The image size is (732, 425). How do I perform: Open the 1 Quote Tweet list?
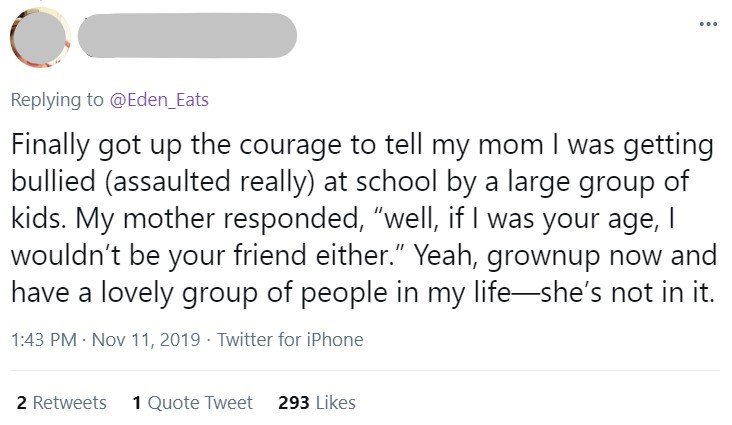(192, 402)
